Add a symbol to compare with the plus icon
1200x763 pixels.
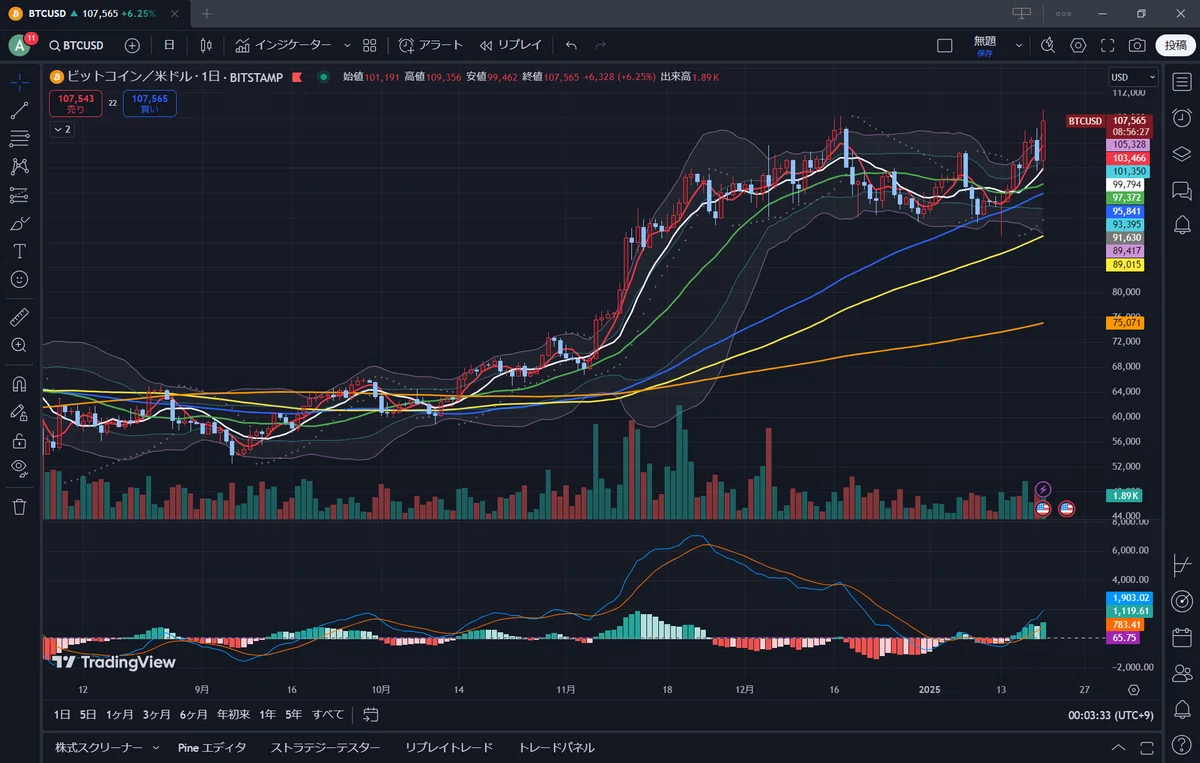[132, 45]
